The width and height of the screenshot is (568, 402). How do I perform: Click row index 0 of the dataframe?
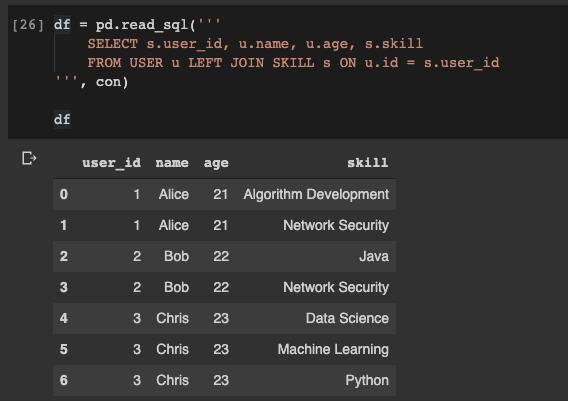[64, 194]
